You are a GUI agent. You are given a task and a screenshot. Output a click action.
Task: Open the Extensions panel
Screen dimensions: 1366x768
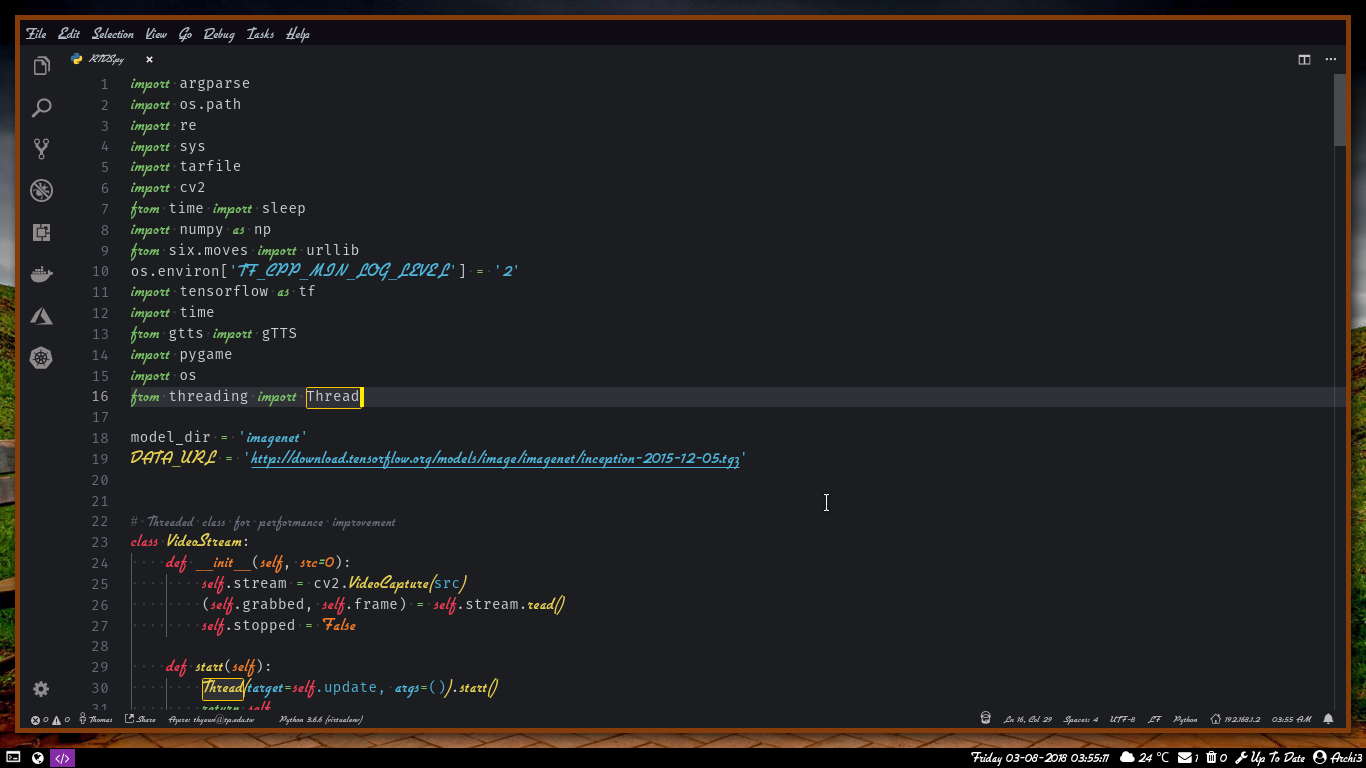click(41, 232)
